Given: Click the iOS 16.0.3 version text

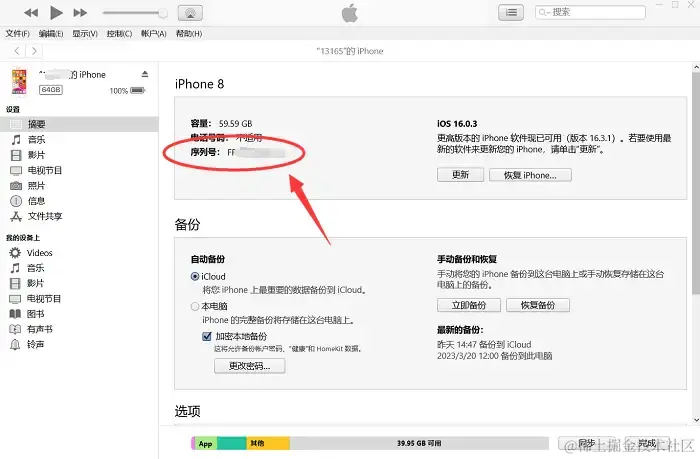Looking at the screenshot, I should tap(457, 123).
